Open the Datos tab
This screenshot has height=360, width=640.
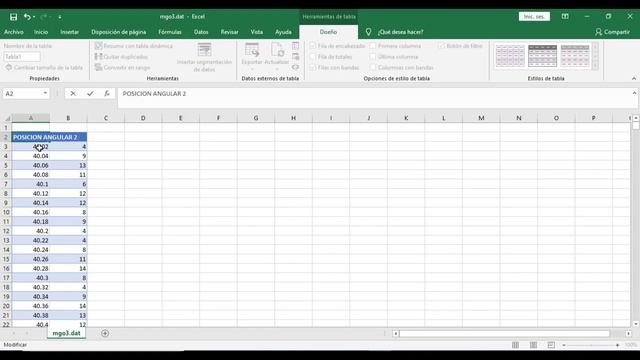201,32
